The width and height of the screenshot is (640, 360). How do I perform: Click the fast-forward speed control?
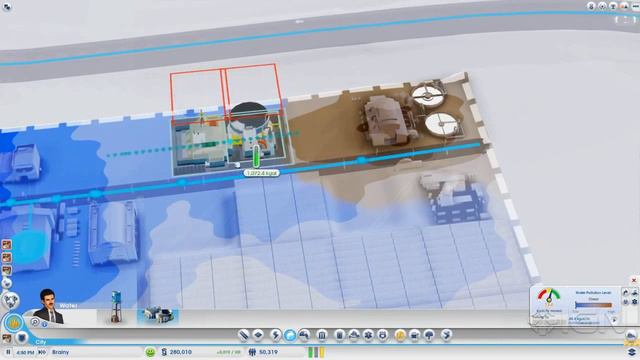[x=42, y=352]
